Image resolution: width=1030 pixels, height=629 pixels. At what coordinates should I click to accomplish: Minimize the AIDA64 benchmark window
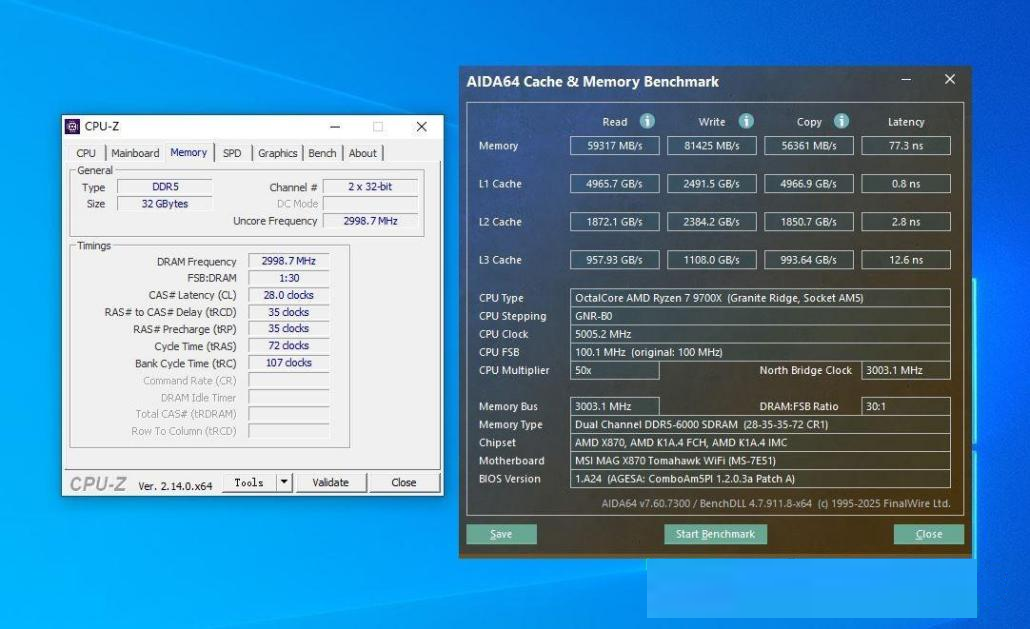pos(906,79)
